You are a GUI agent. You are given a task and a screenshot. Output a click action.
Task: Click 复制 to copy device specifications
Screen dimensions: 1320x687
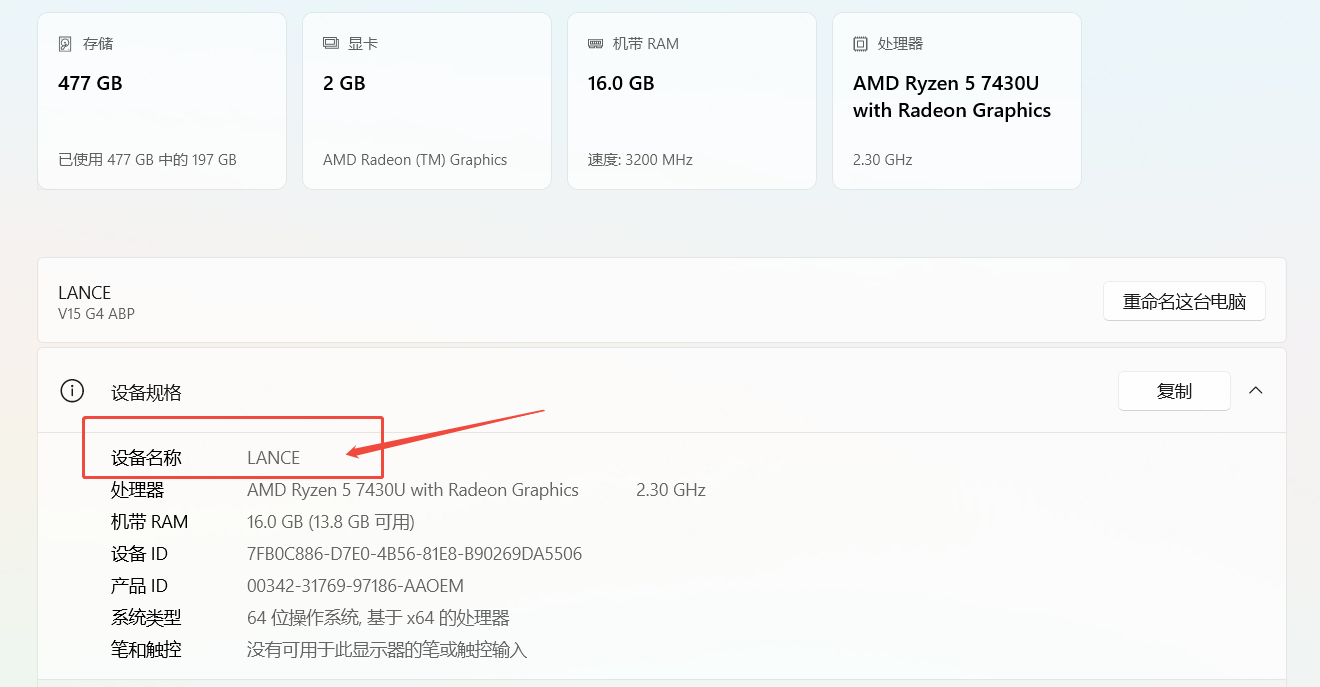coord(1174,390)
